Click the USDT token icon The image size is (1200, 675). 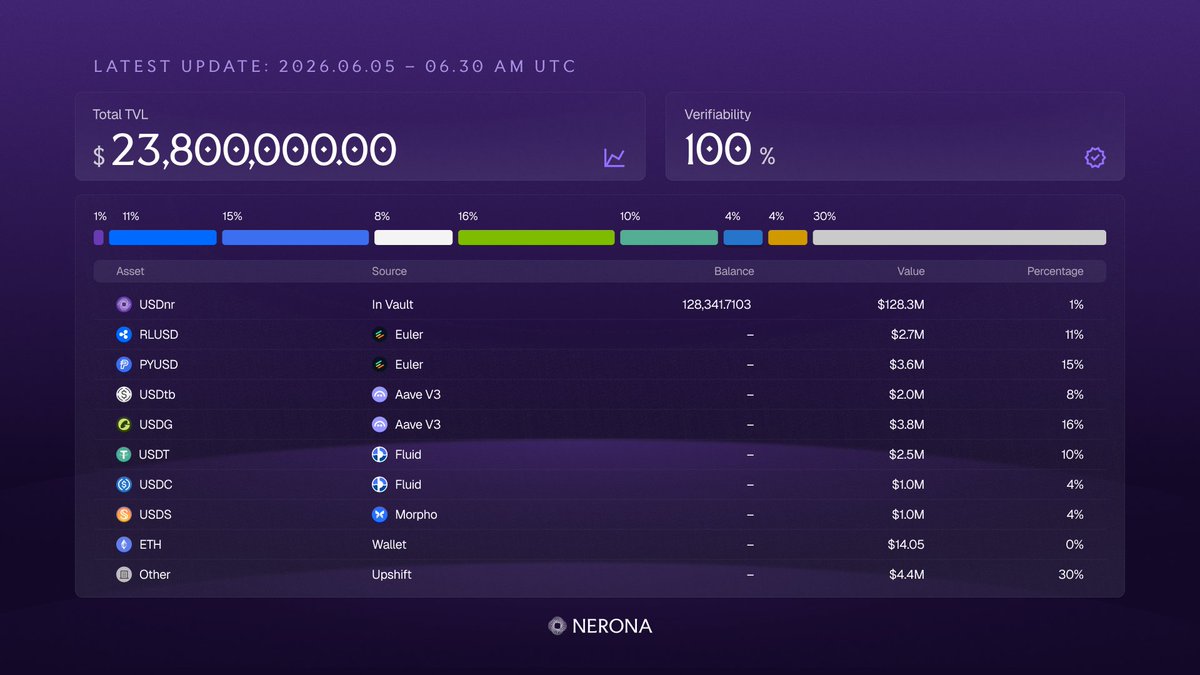pyautogui.click(x=124, y=454)
